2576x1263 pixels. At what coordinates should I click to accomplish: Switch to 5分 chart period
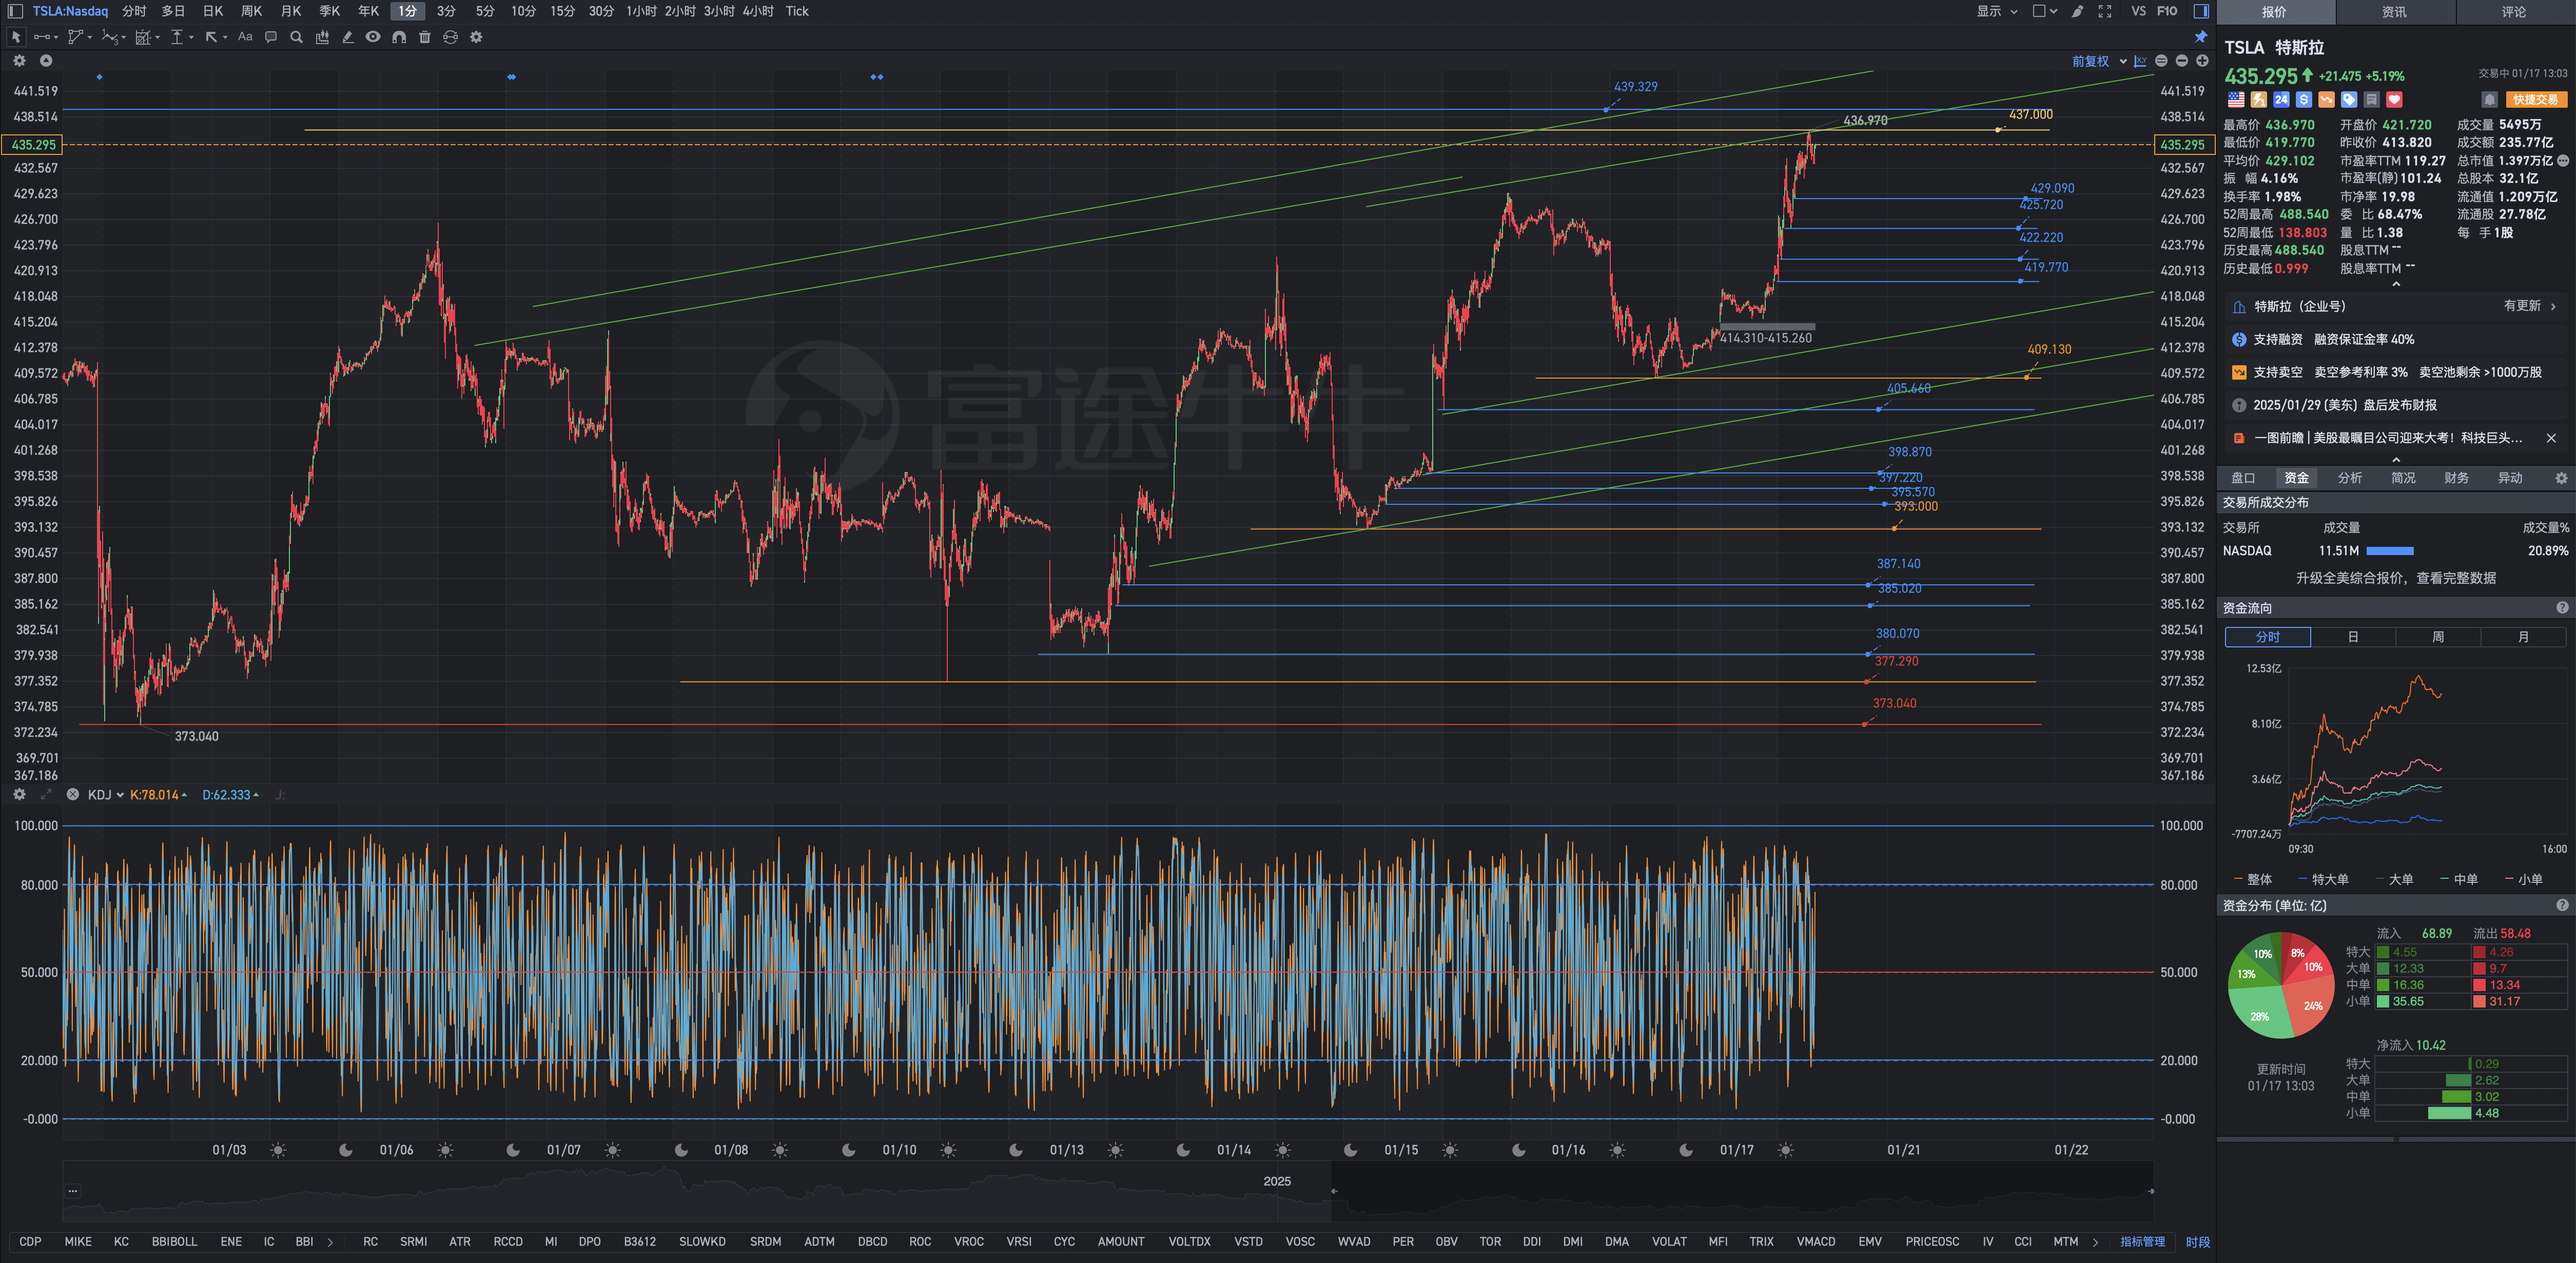(485, 11)
